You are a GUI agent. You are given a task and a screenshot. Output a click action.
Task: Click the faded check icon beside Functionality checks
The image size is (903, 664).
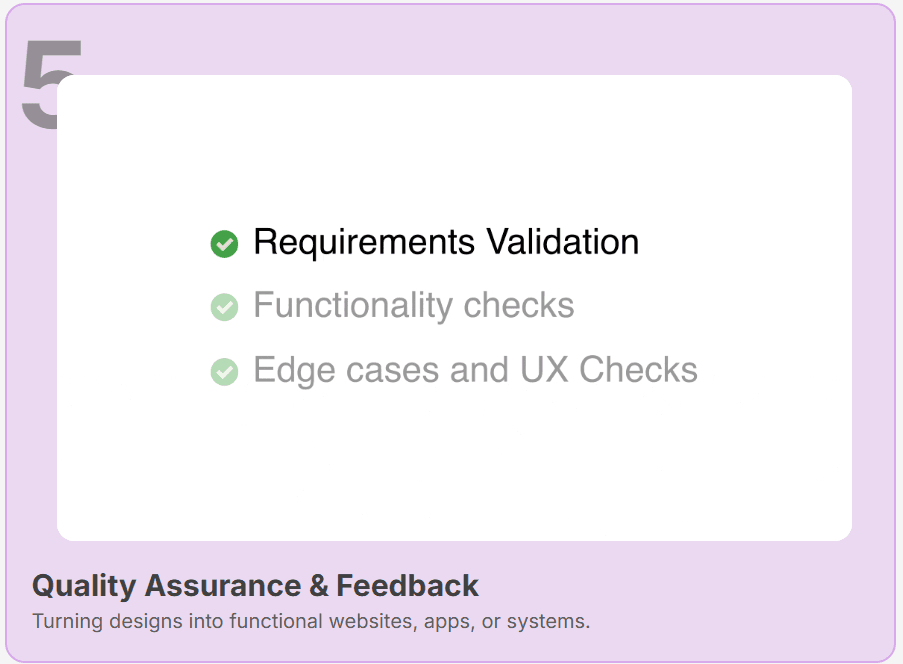[x=224, y=307]
